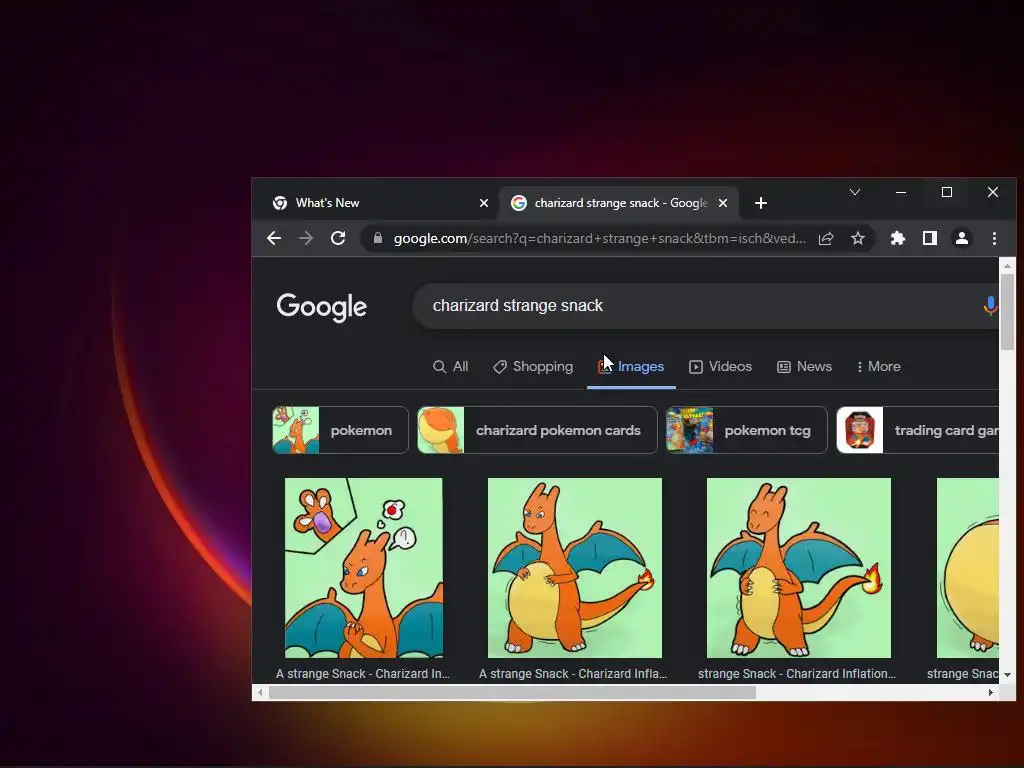Screen dimensions: 1024x768
Task: Open the Charizard thinking about berry image
Action: pos(364,568)
